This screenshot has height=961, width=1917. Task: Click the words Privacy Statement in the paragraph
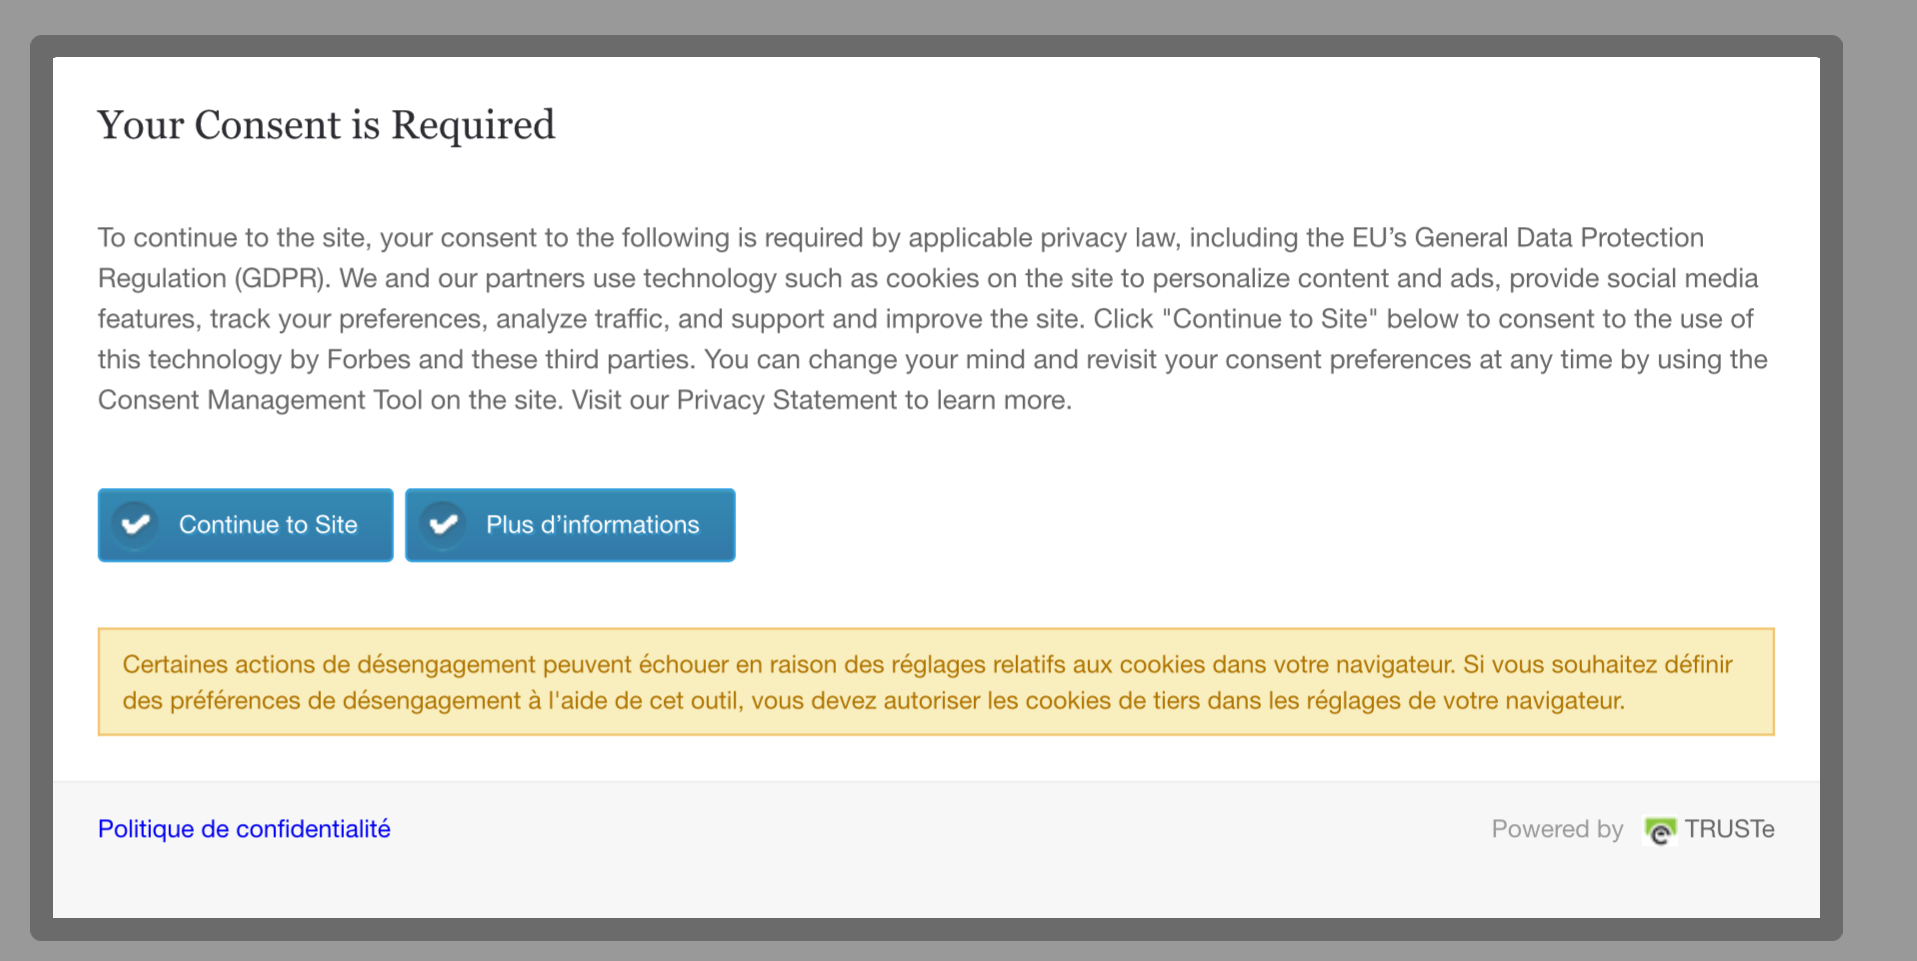click(787, 400)
